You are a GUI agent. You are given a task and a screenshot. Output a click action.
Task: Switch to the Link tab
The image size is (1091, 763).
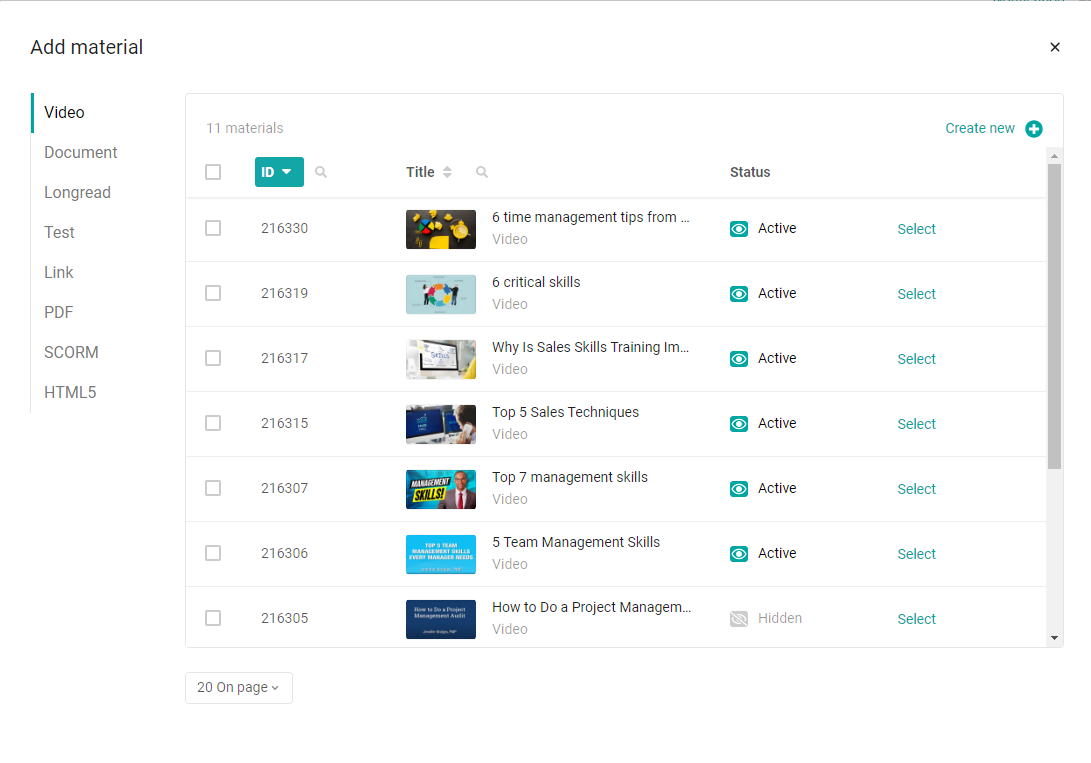click(58, 273)
